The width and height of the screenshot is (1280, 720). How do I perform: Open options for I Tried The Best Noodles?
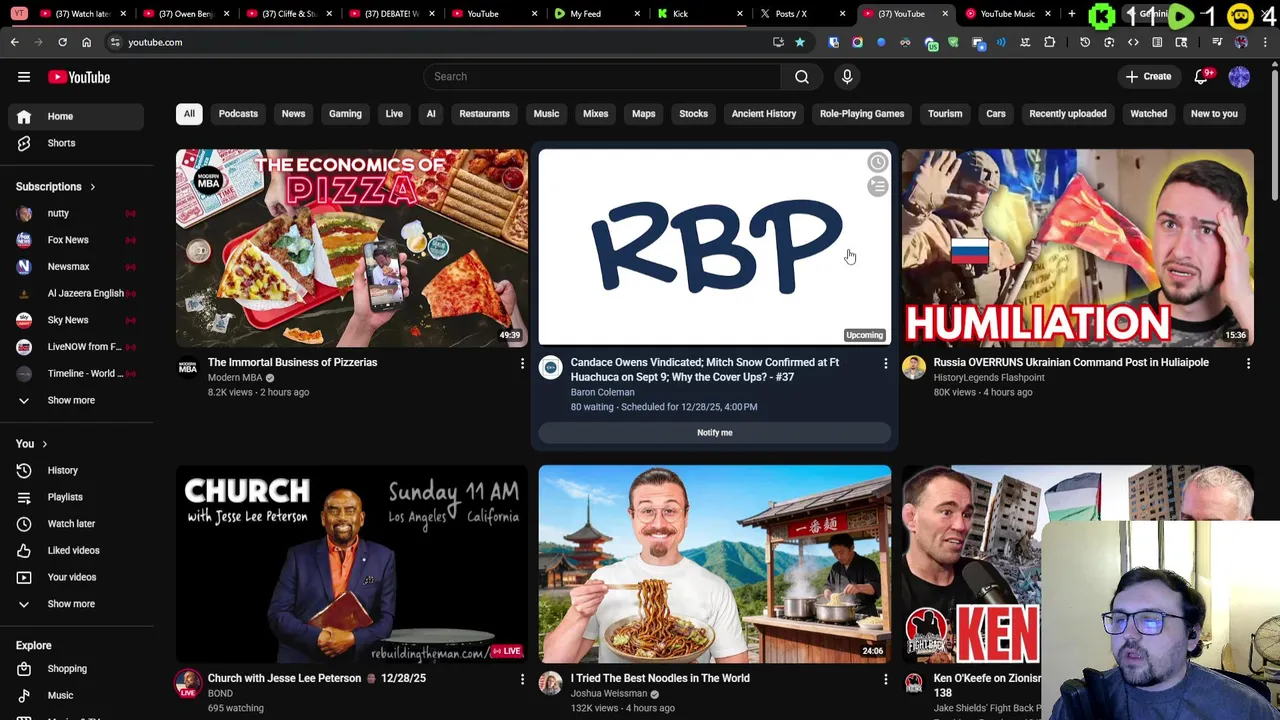coord(885,680)
